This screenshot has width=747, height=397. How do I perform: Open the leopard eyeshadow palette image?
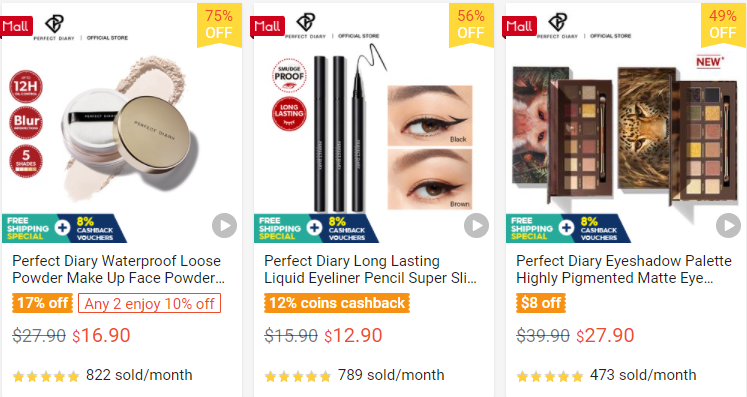point(680,136)
